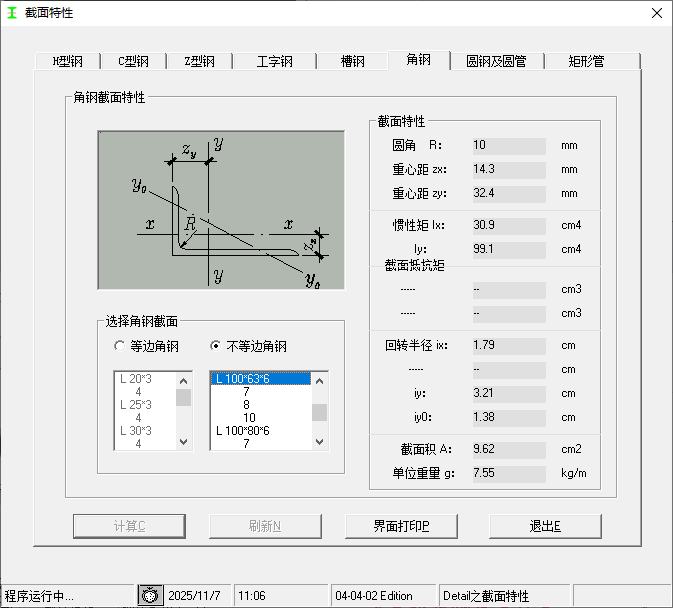Click the 回转半径 ix field showing 1.79
673x608 pixels.
click(x=509, y=345)
